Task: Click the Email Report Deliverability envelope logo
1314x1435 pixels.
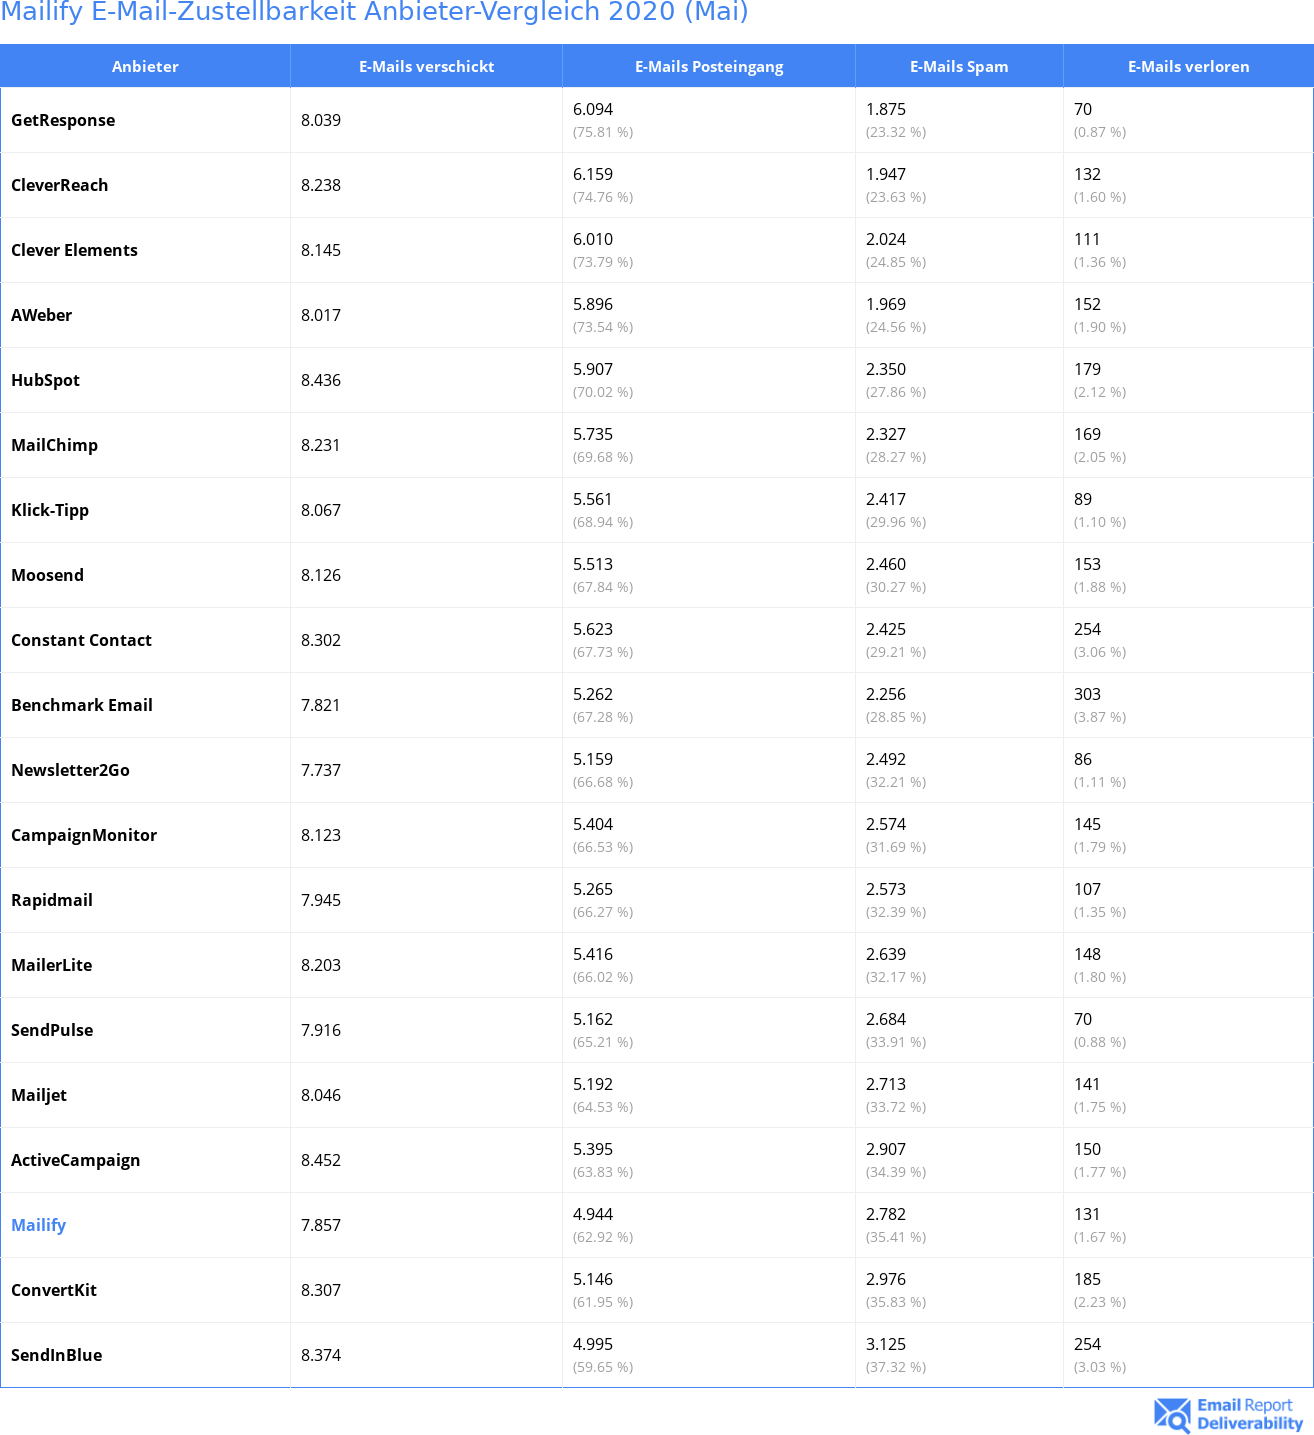Action: pos(1172,1415)
